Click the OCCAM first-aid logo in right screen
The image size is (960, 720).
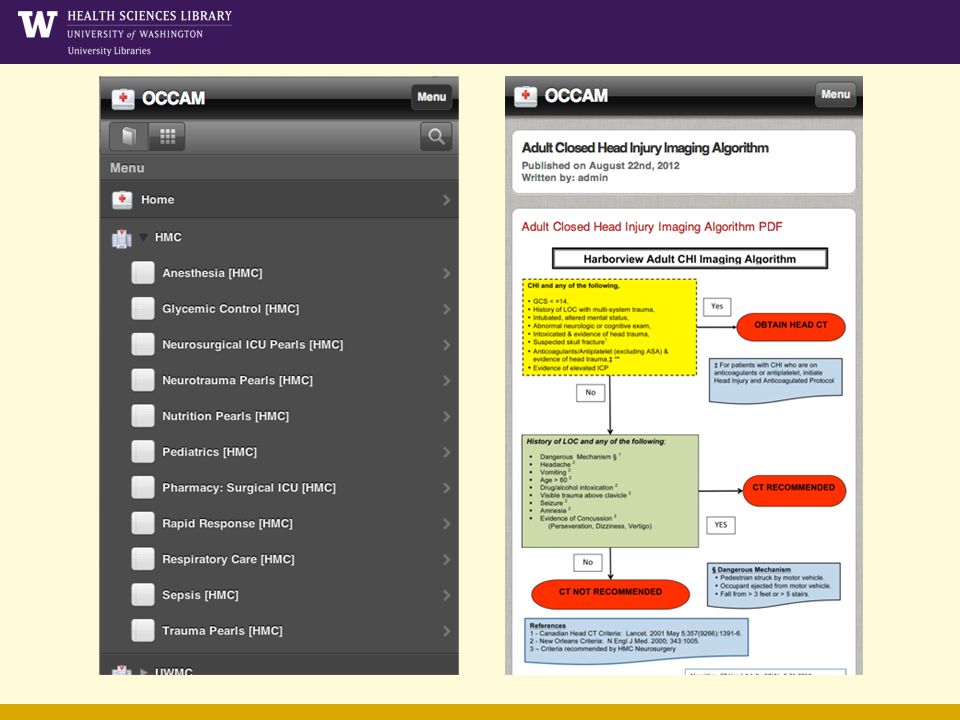pos(526,96)
